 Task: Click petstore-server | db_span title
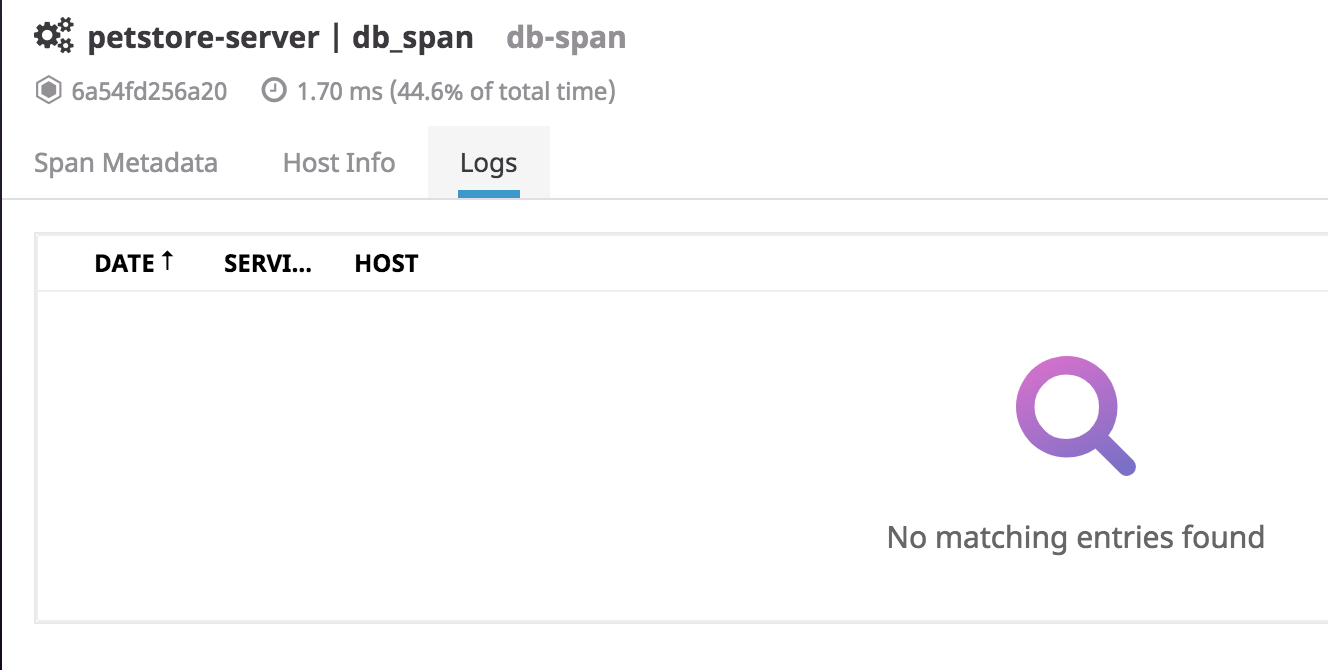click(281, 37)
